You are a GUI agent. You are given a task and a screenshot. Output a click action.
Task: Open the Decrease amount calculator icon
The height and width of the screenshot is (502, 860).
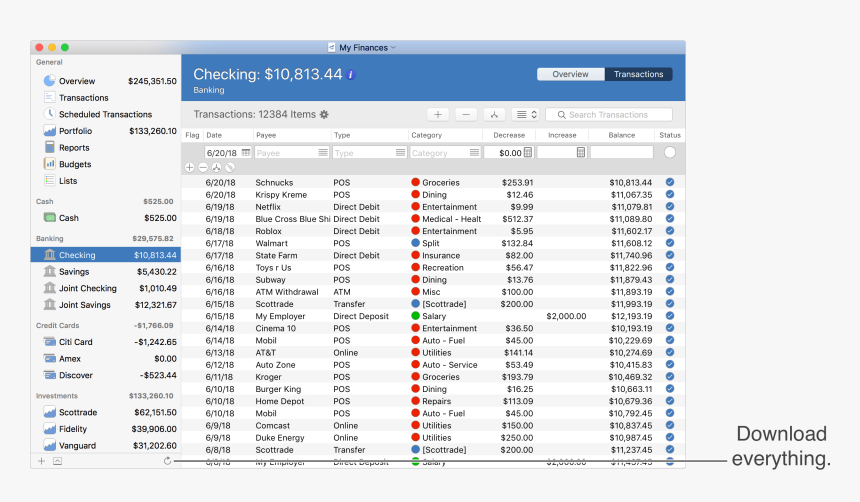point(528,153)
